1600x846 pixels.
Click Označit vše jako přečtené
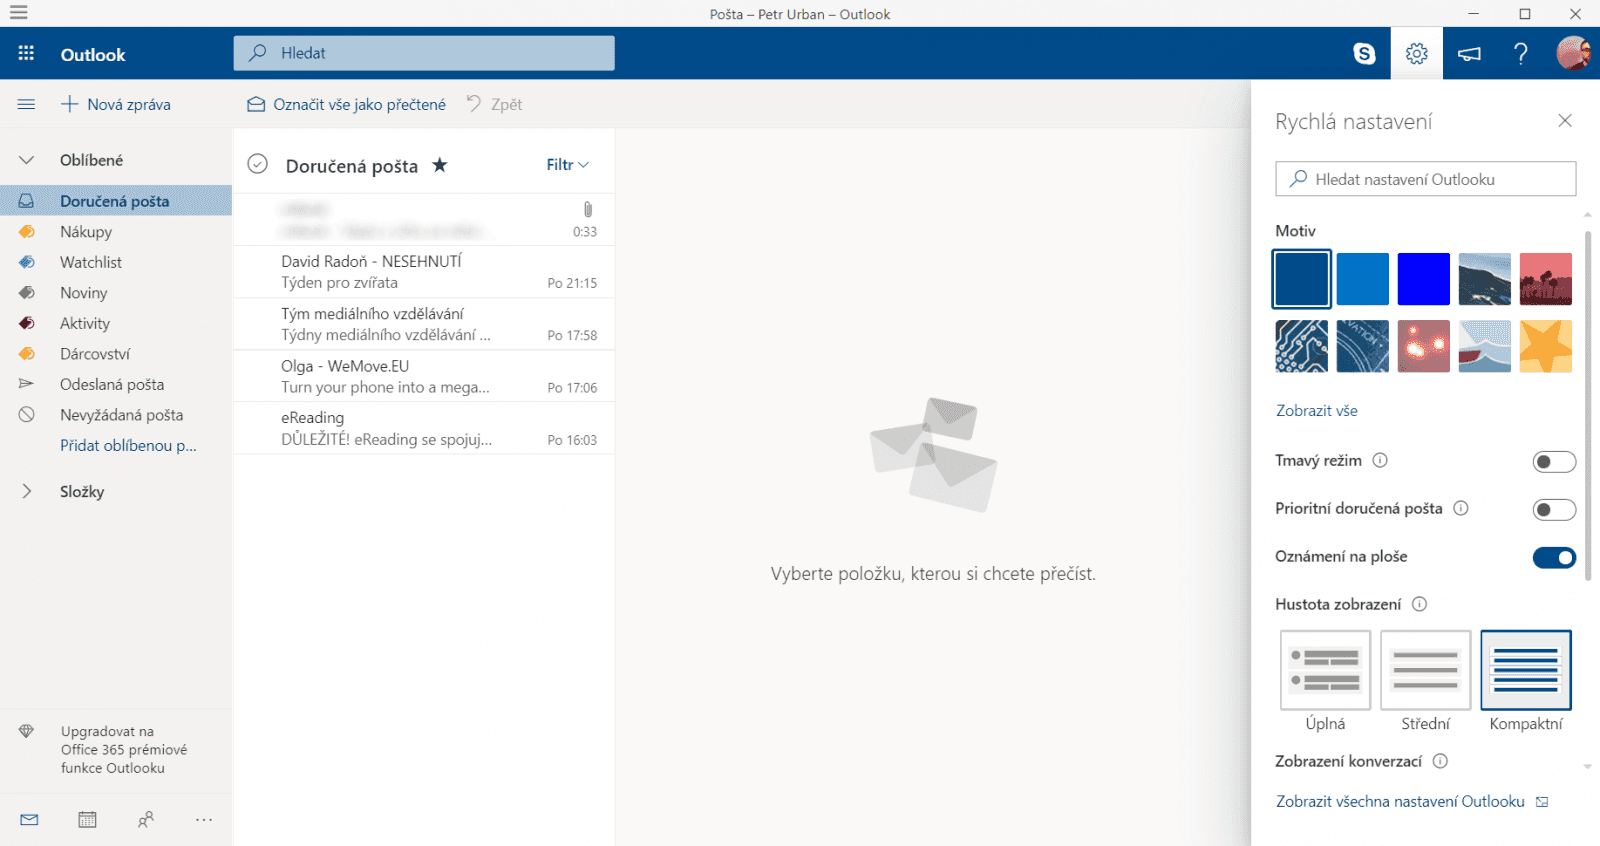point(347,104)
